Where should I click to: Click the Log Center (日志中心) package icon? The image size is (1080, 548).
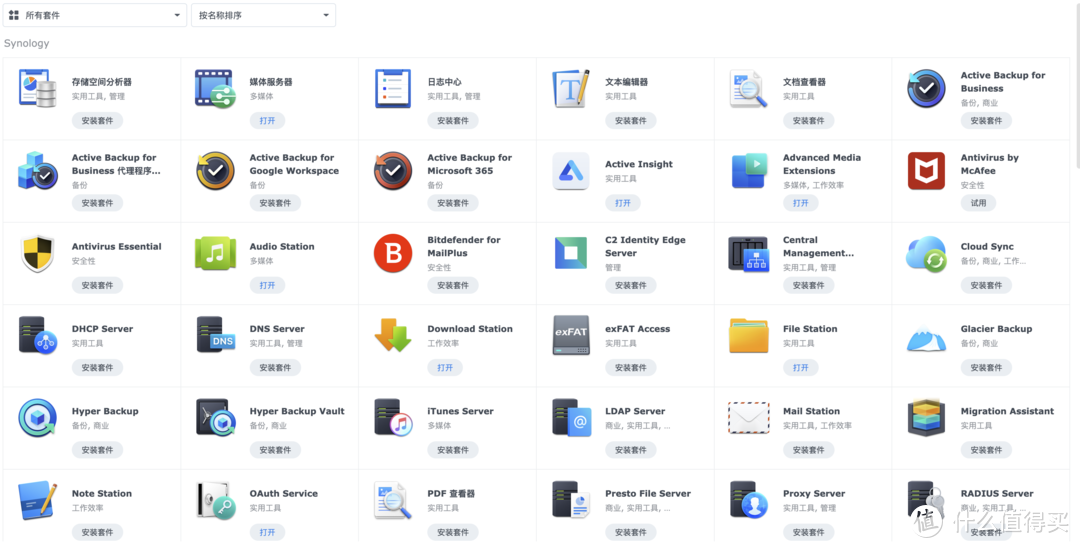[x=393, y=88]
